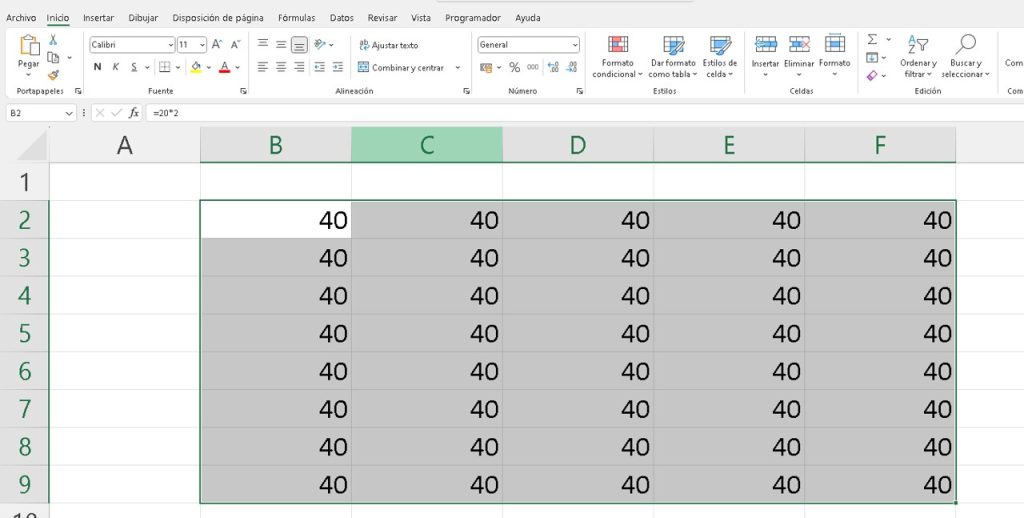Screen dimensions: 1024x518
Task: Click the increase font size icon
Action: [x=218, y=45]
